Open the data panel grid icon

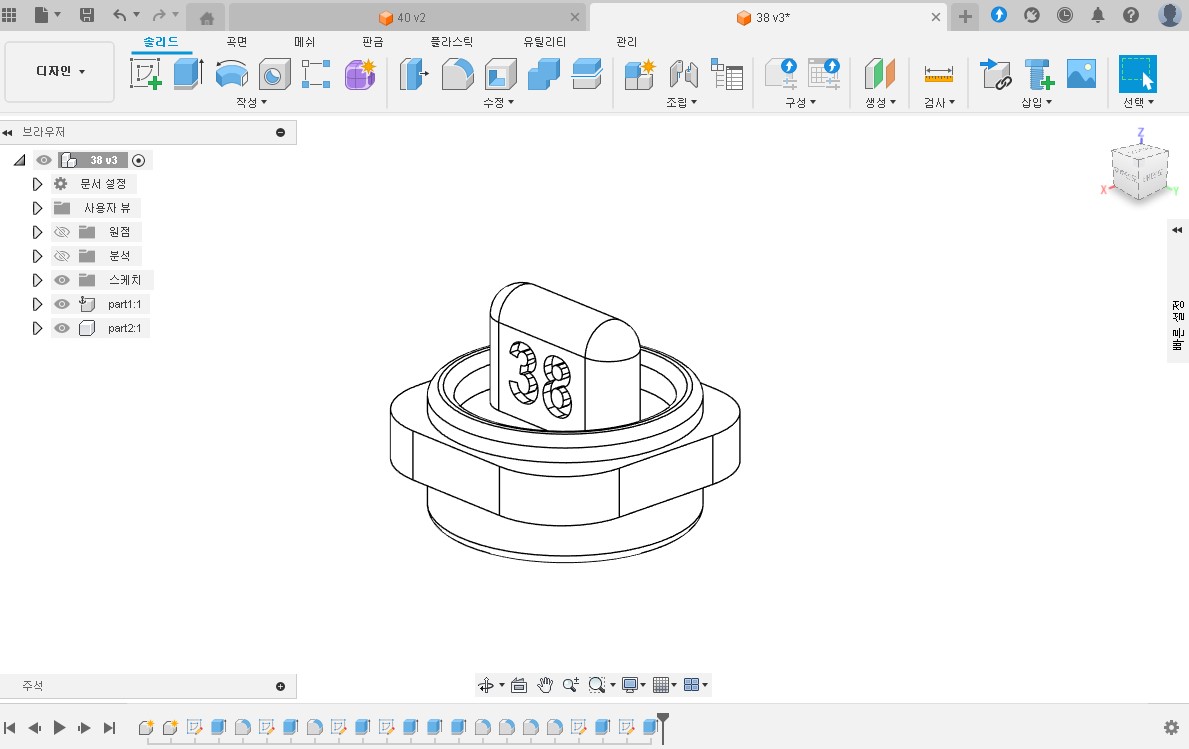[9, 15]
